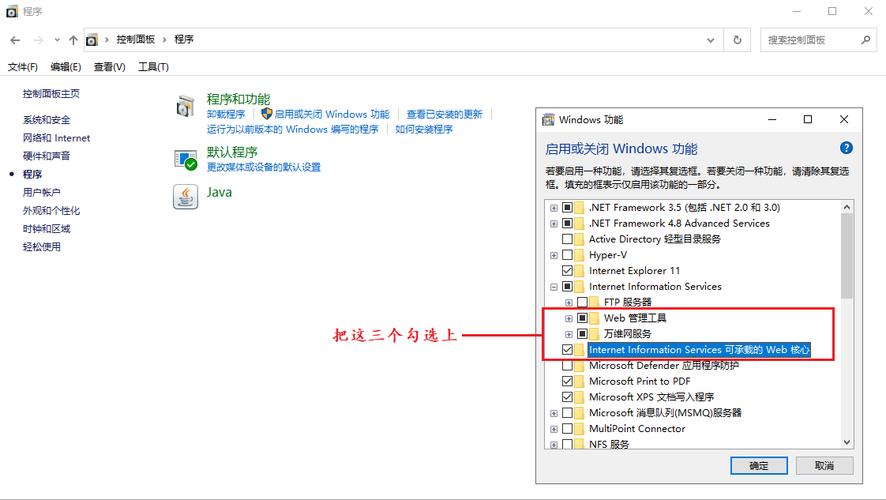Open 时钟和区域 category
The image size is (886, 500).
click(x=46, y=228)
